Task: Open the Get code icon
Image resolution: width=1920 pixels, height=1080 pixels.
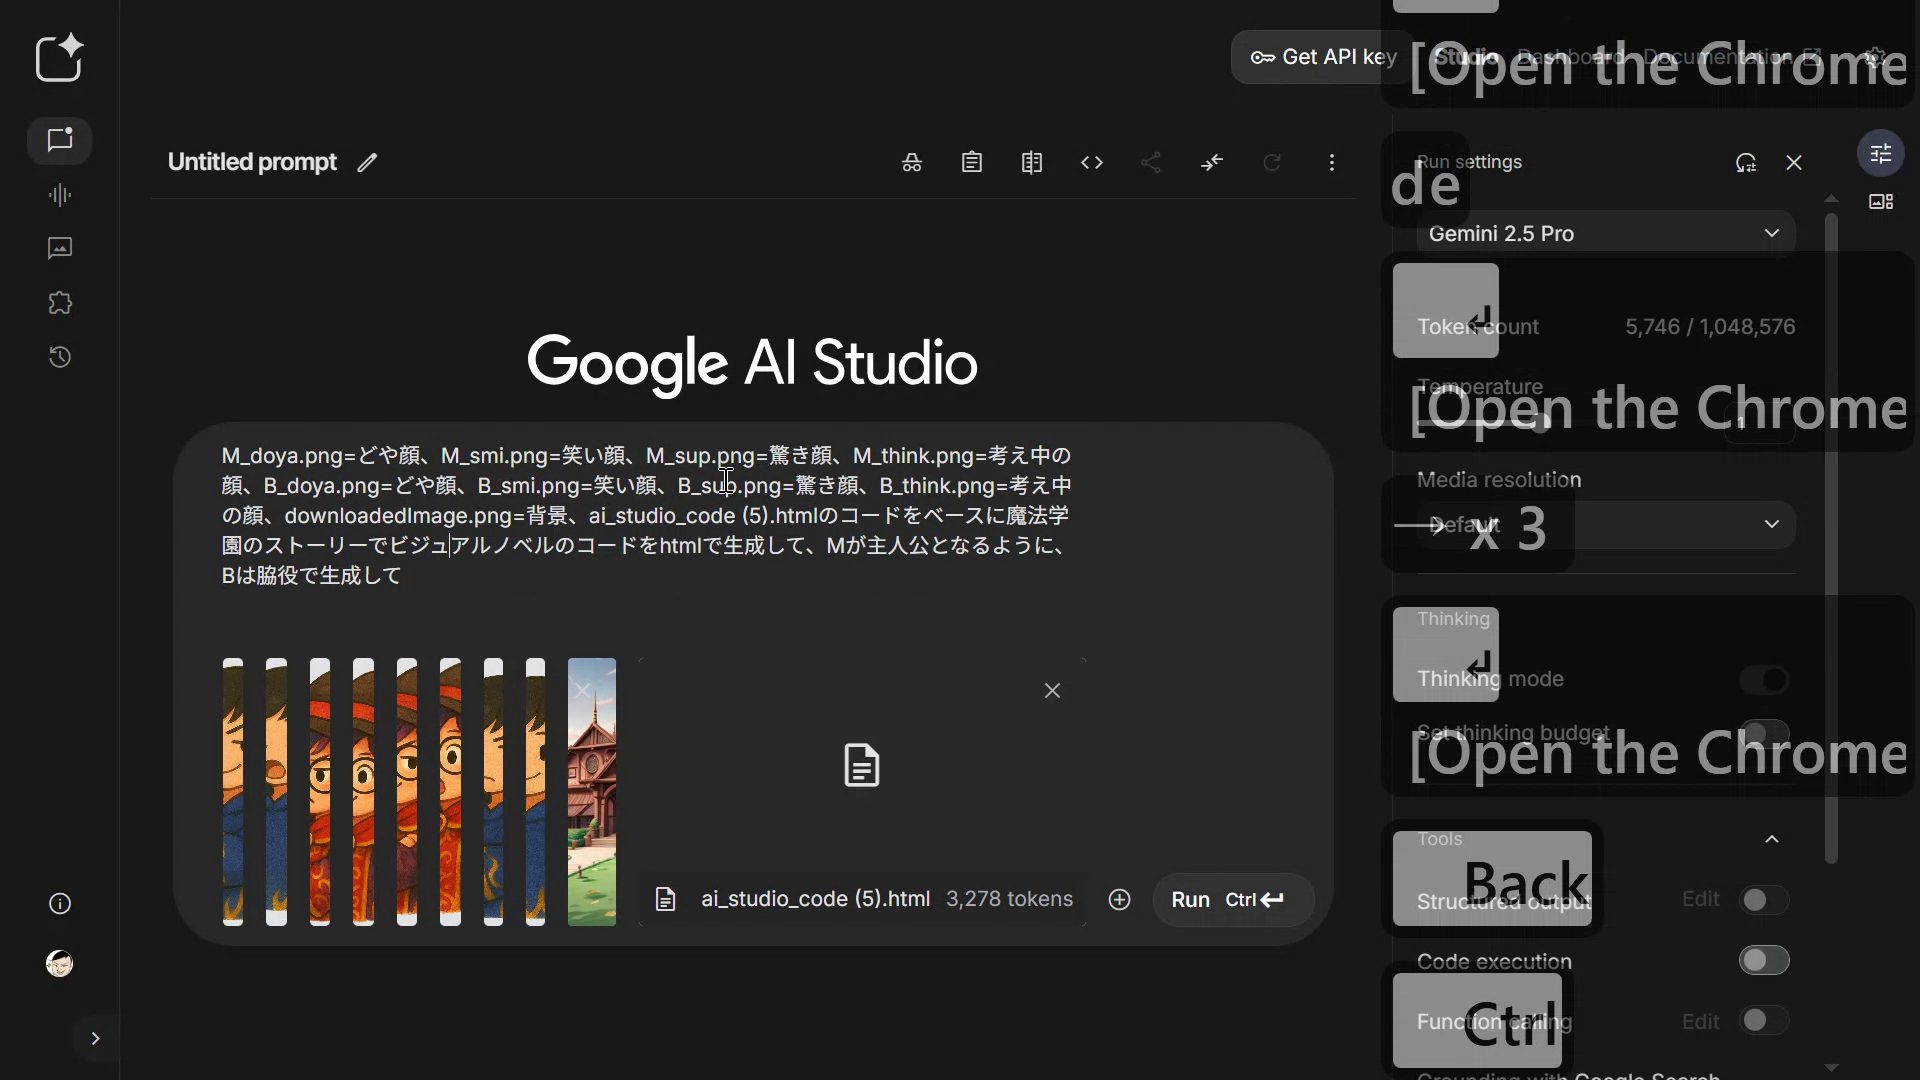Action: (1092, 163)
